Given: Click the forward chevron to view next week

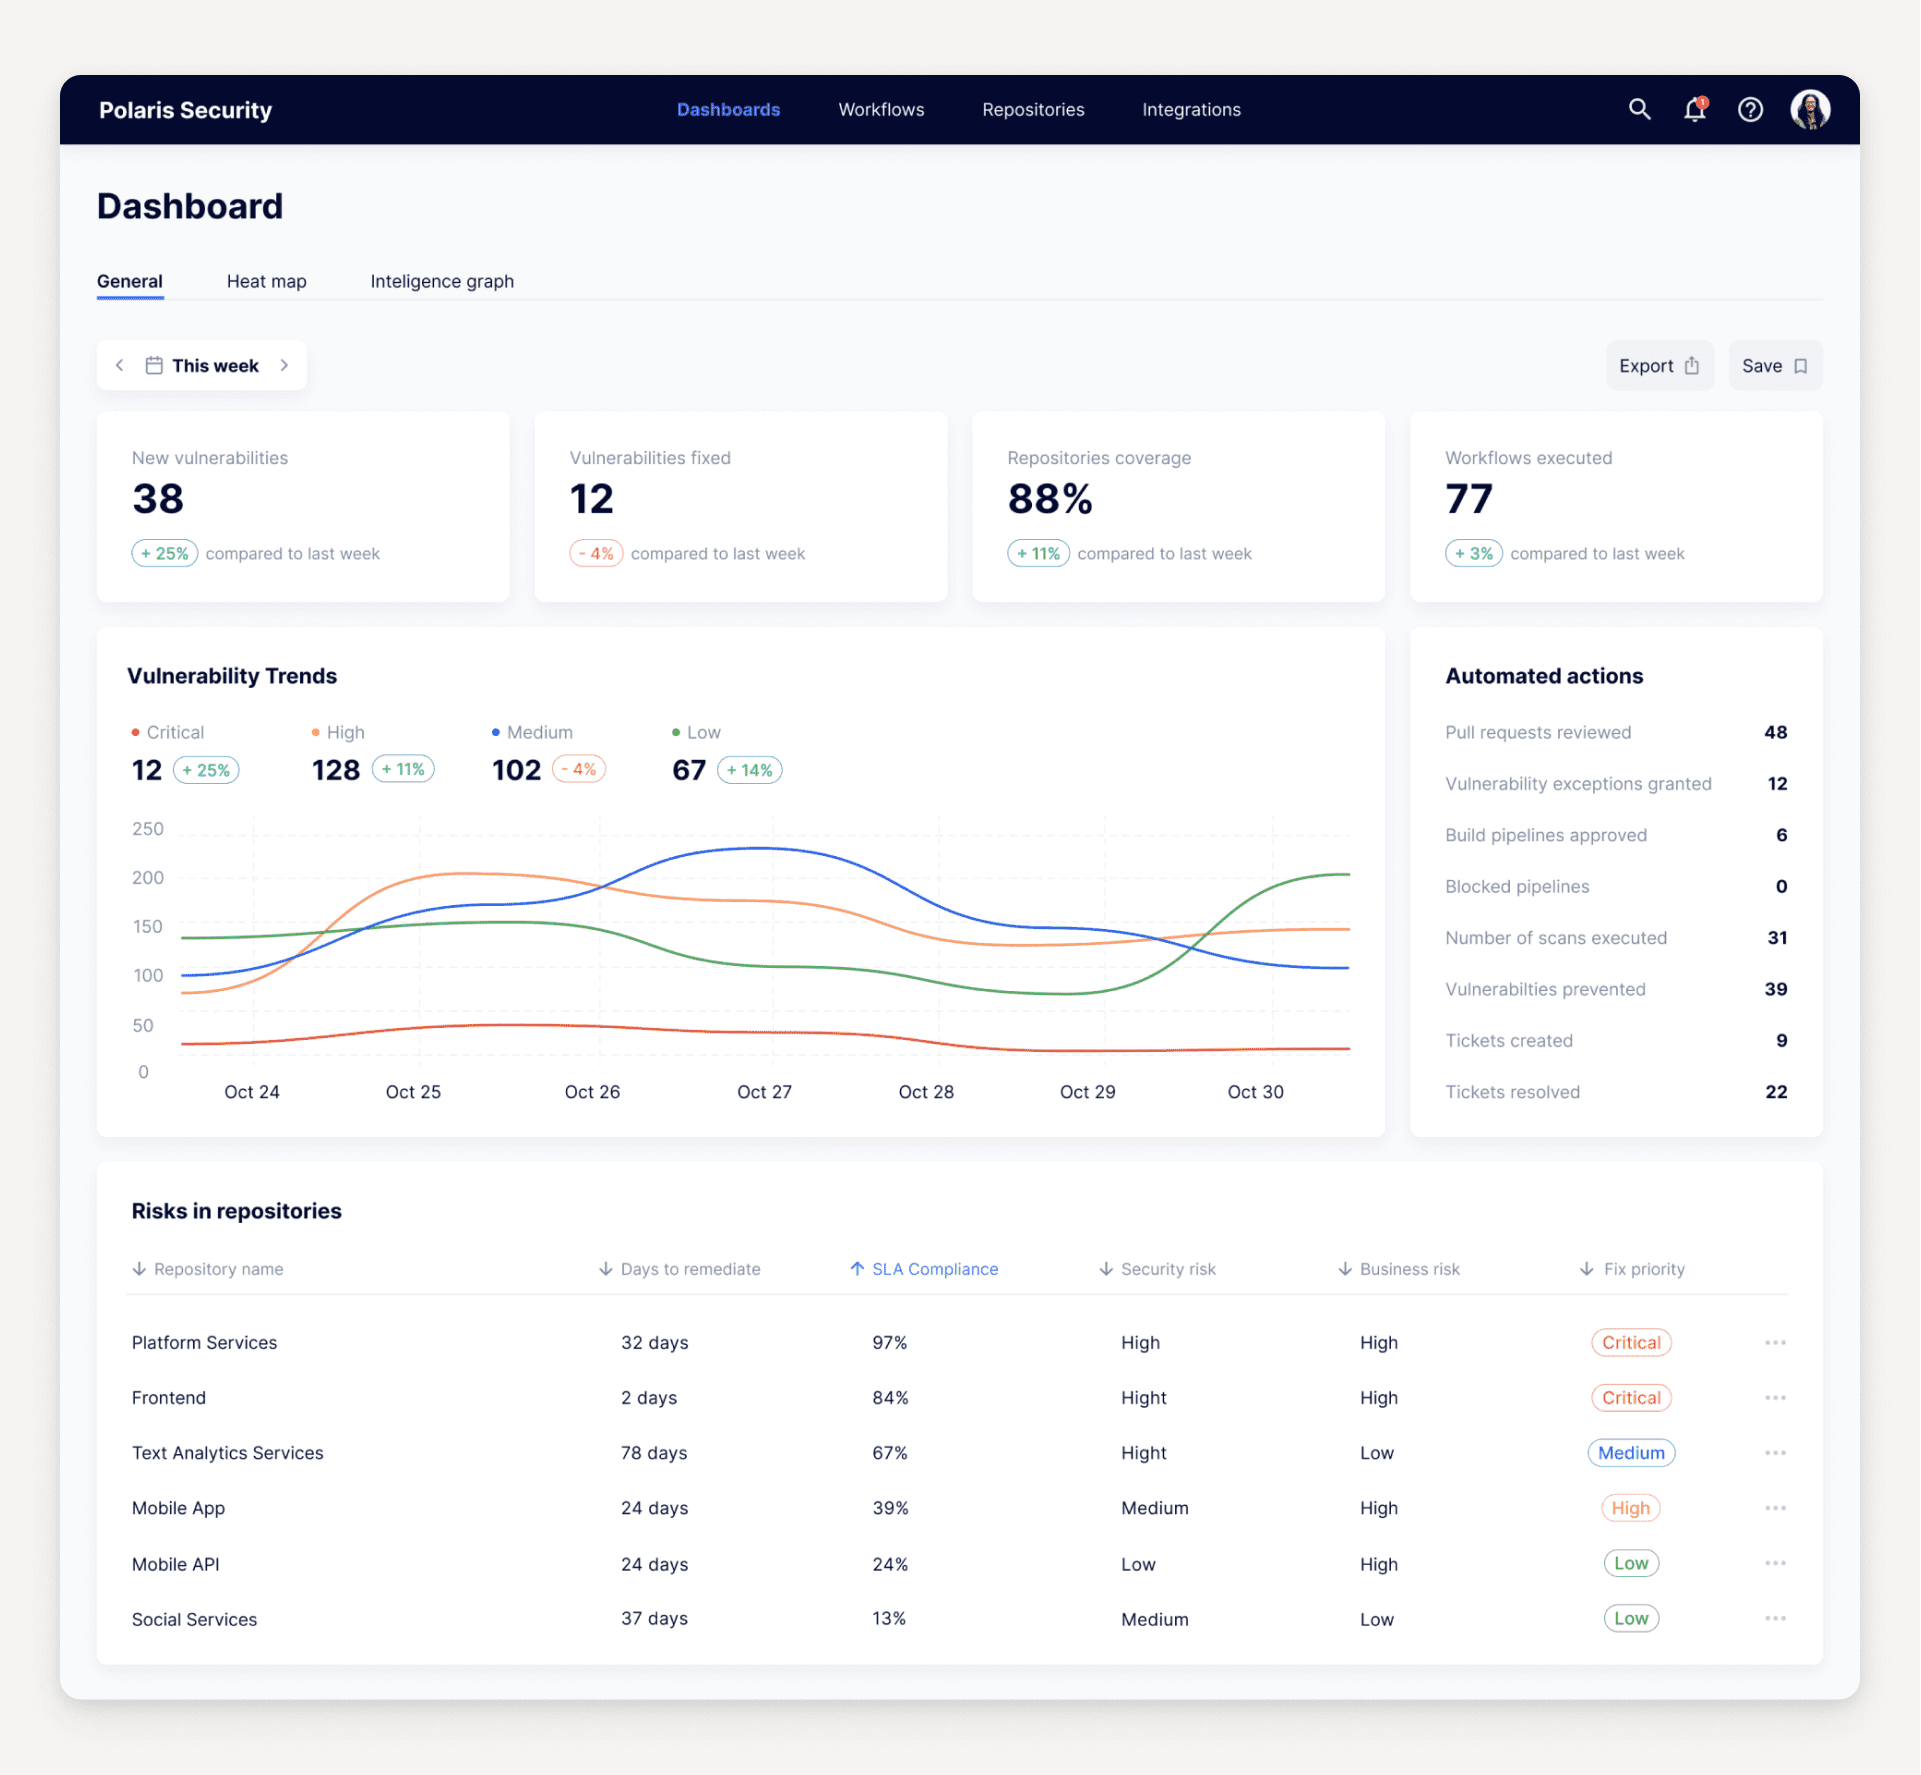Looking at the screenshot, I should click(x=284, y=365).
